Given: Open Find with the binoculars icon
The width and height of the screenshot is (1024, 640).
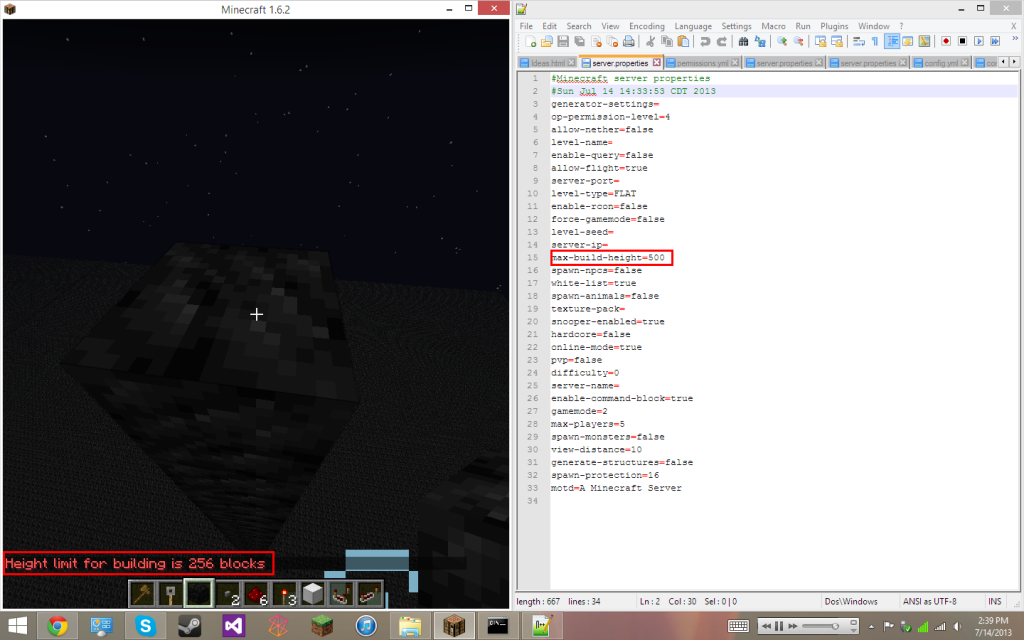Looking at the screenshot, I should [x=743, y=42].
